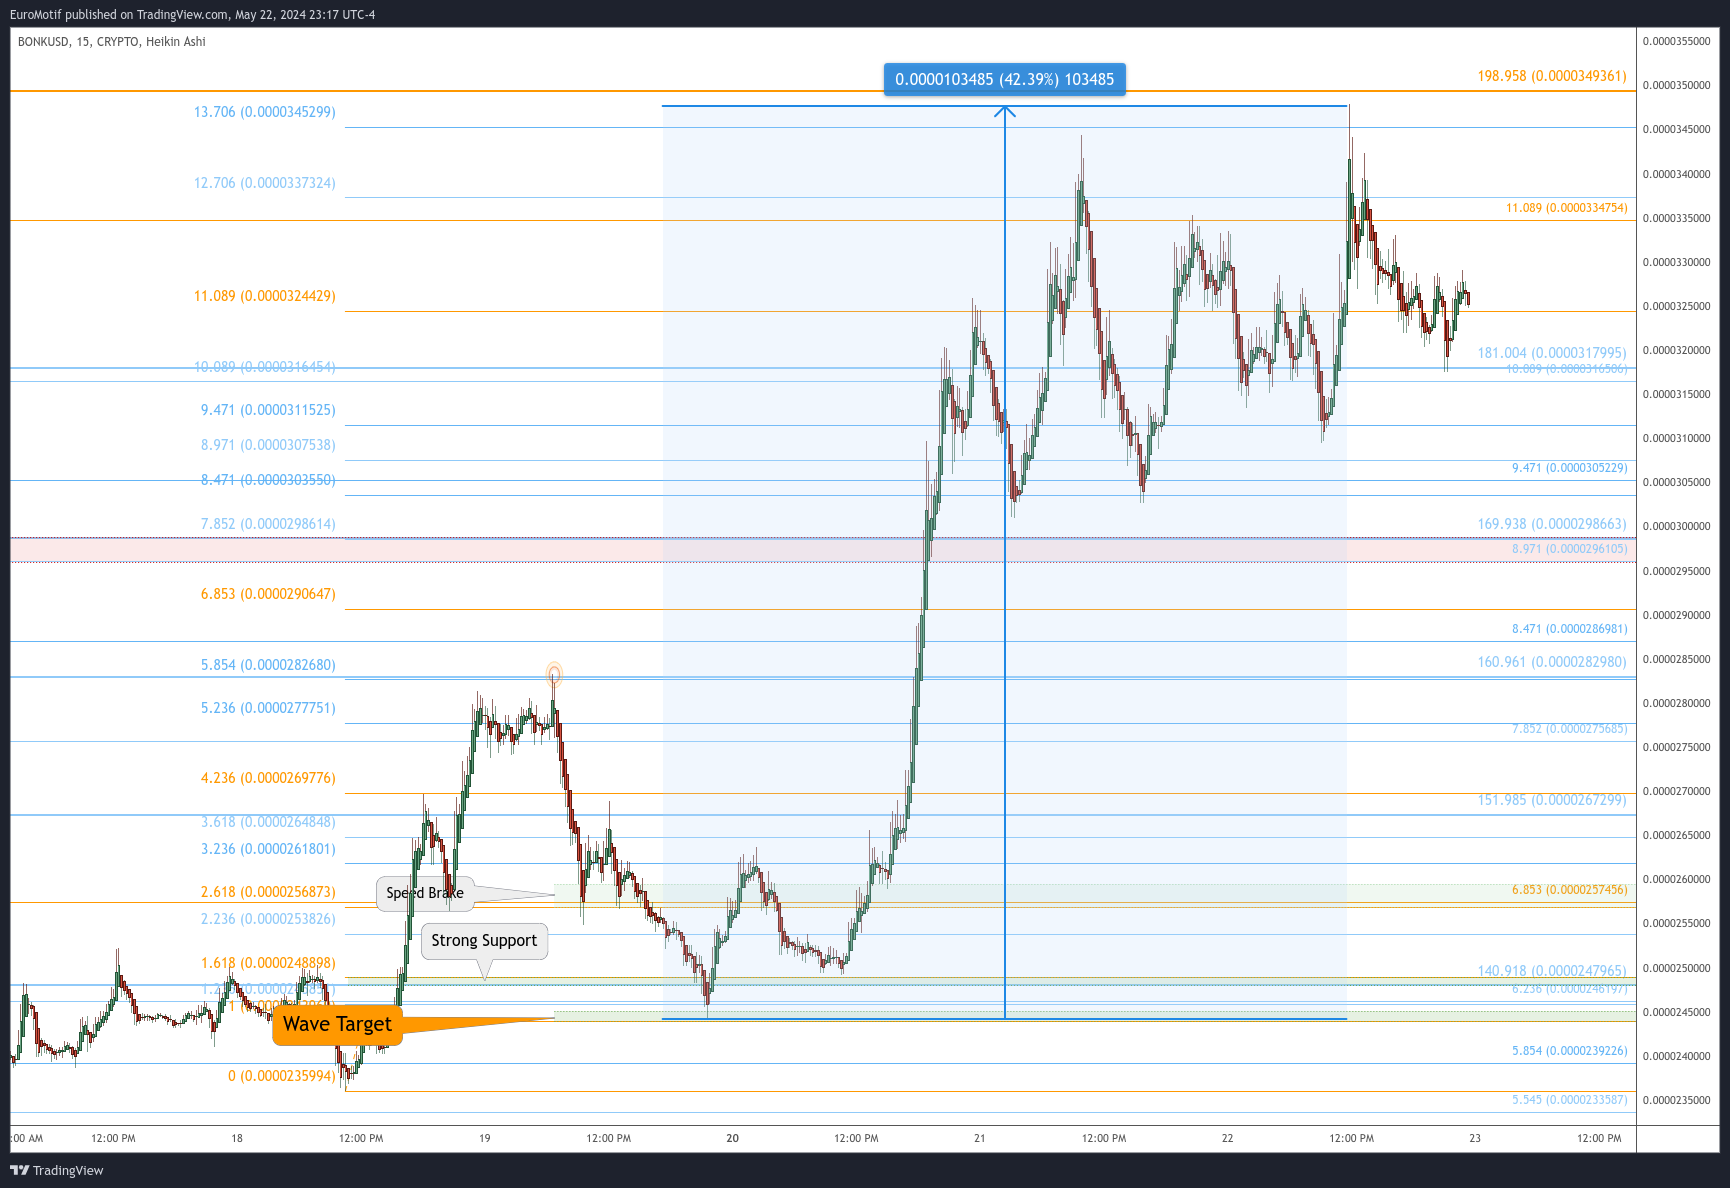Click right label 151.985 (0.0000267299)

1552,800
